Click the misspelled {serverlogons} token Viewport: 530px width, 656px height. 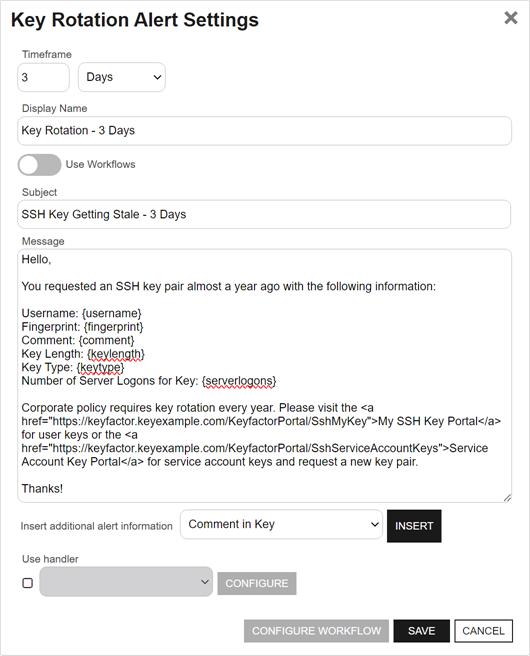[239, 381]
